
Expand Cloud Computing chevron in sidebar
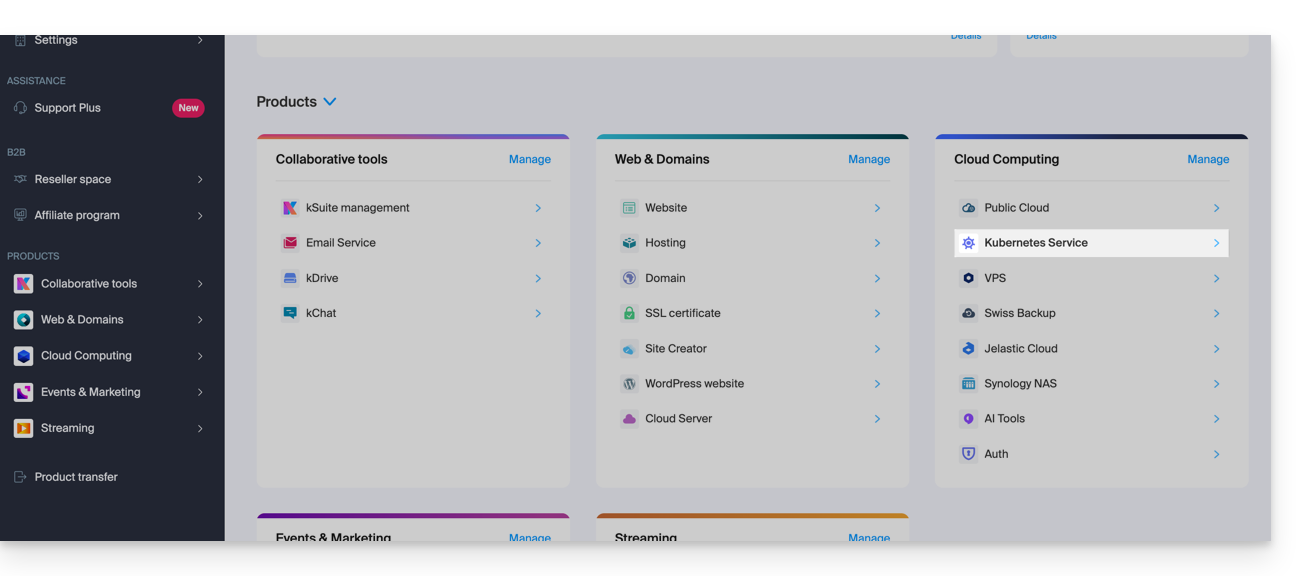[x=200, y=356]
